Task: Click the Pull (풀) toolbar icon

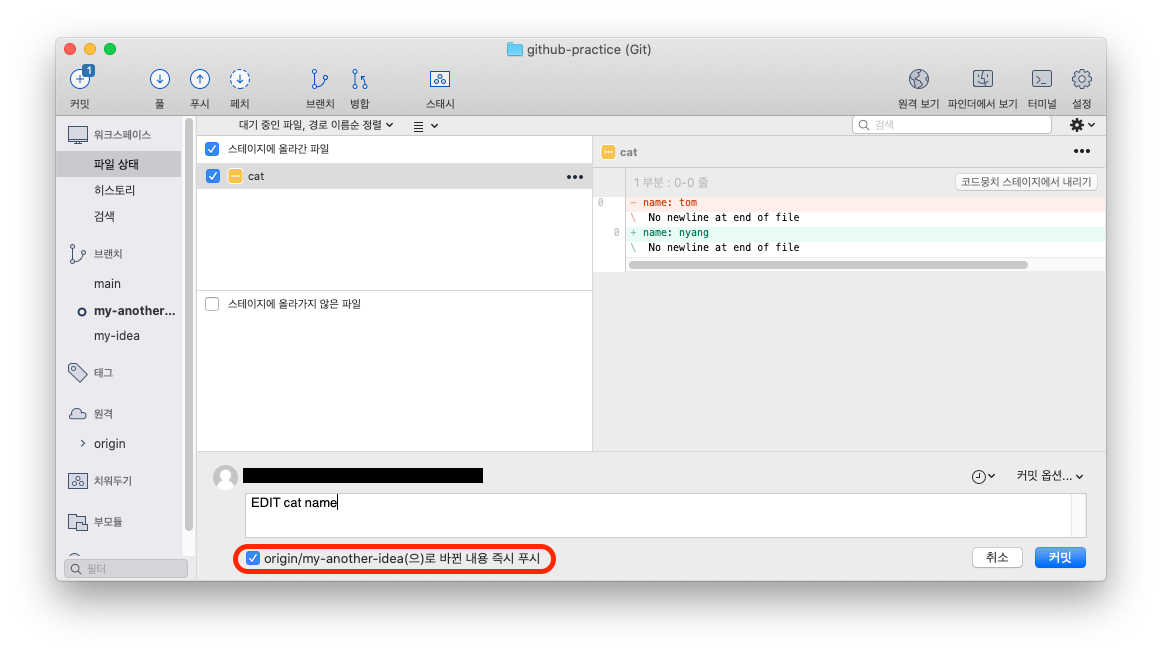Action: 159,79
